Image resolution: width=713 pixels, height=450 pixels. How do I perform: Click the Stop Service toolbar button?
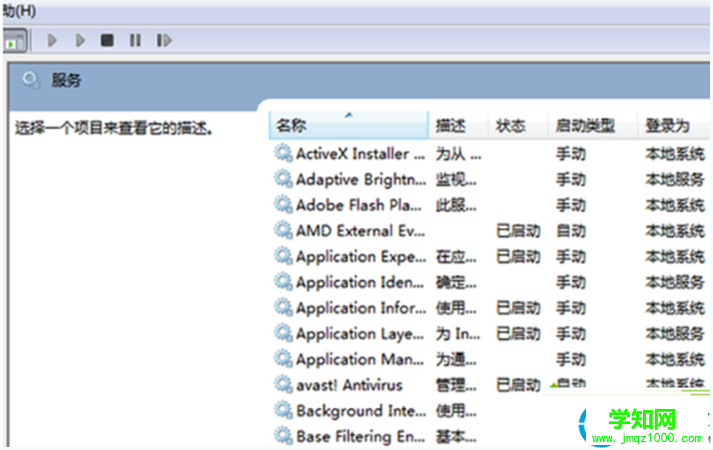[x=107, y=40]
